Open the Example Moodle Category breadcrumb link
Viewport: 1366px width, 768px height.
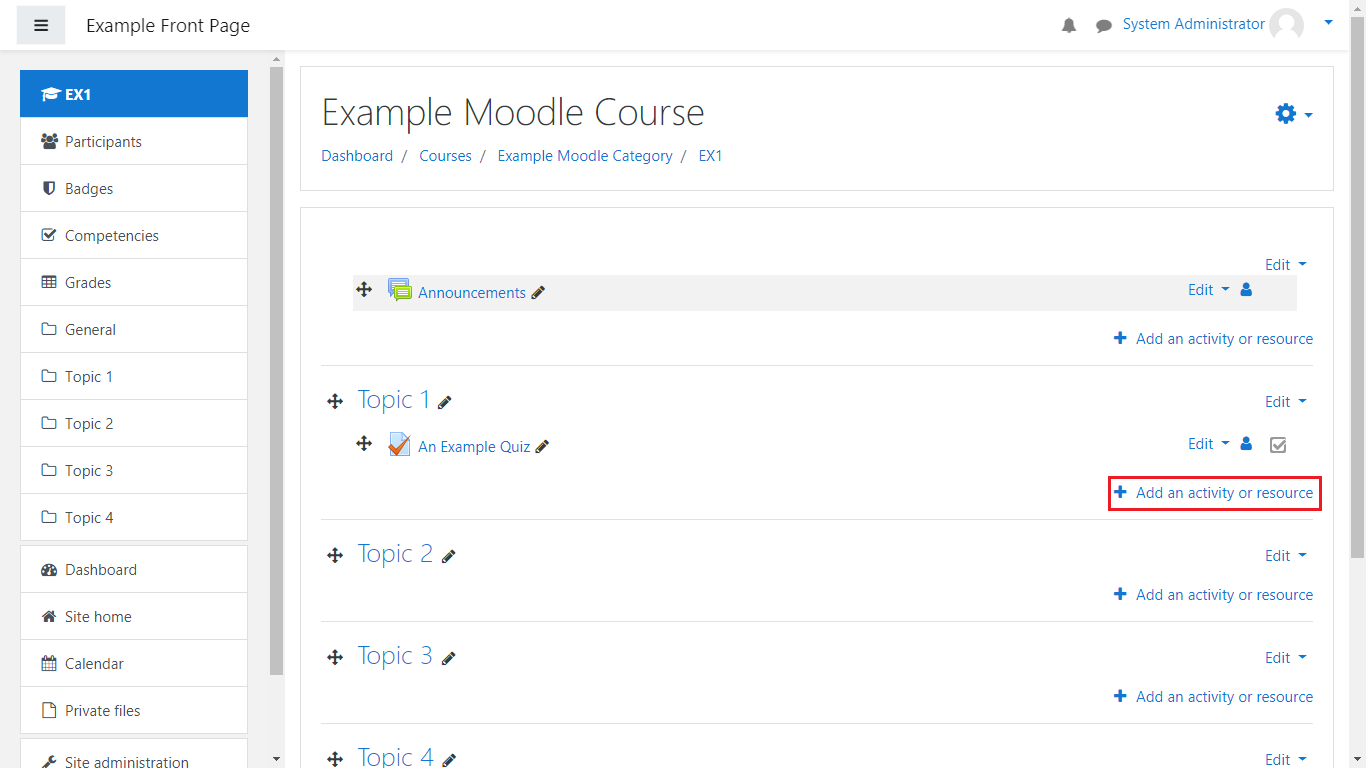(x=585, y=156)
